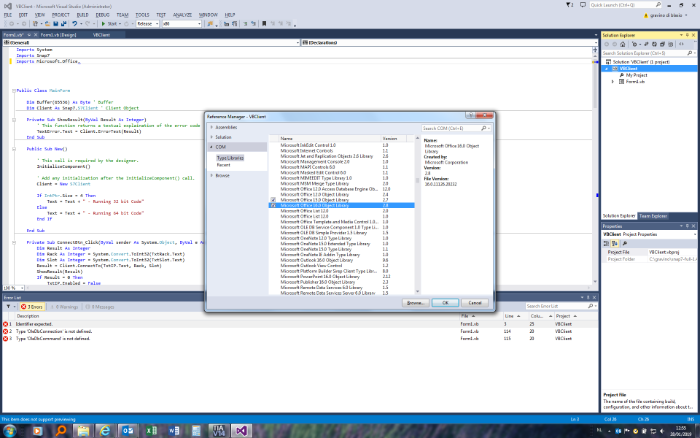The image size is (700, 438).
Task: Open Internet Explorer from the taskbar
Action: click(105, 430)
